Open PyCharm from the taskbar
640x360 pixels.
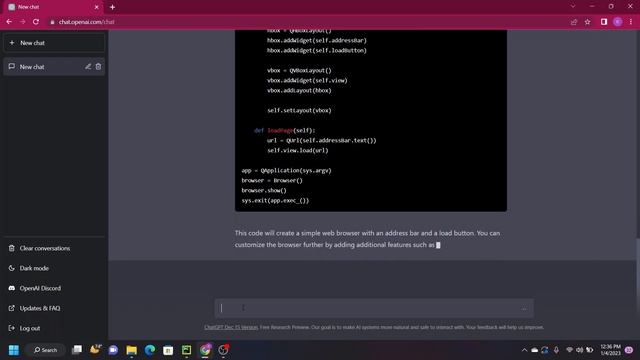187,350
